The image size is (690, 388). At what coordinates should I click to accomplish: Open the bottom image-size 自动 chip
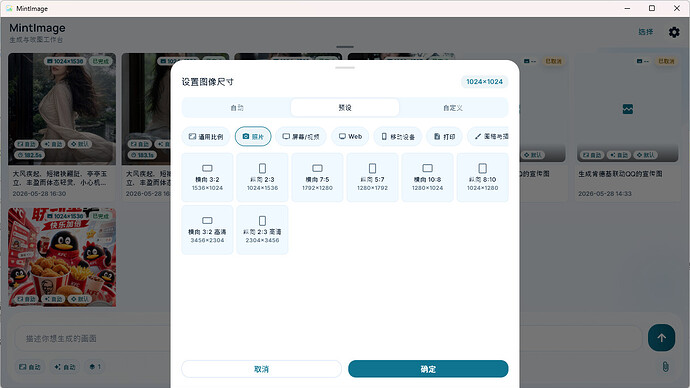click(x=29, y=367)
